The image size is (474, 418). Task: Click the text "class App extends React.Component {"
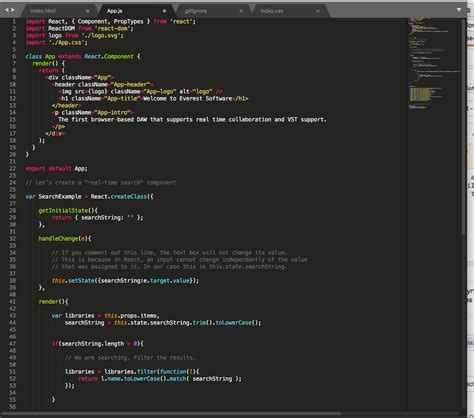[x=83, y=56]
